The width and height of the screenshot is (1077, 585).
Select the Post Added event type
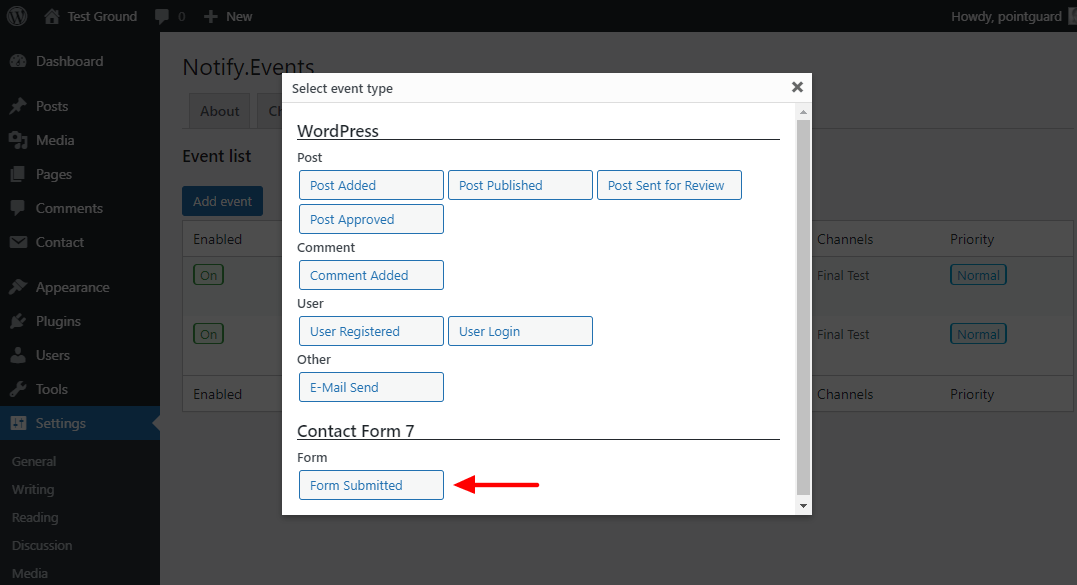[372, 185]
